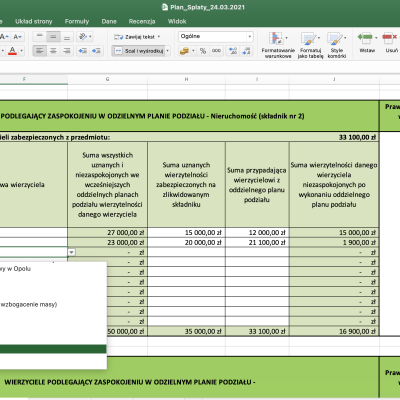The image size is (400, 400).
Task: Apply percent style
Action: (203, 51)
